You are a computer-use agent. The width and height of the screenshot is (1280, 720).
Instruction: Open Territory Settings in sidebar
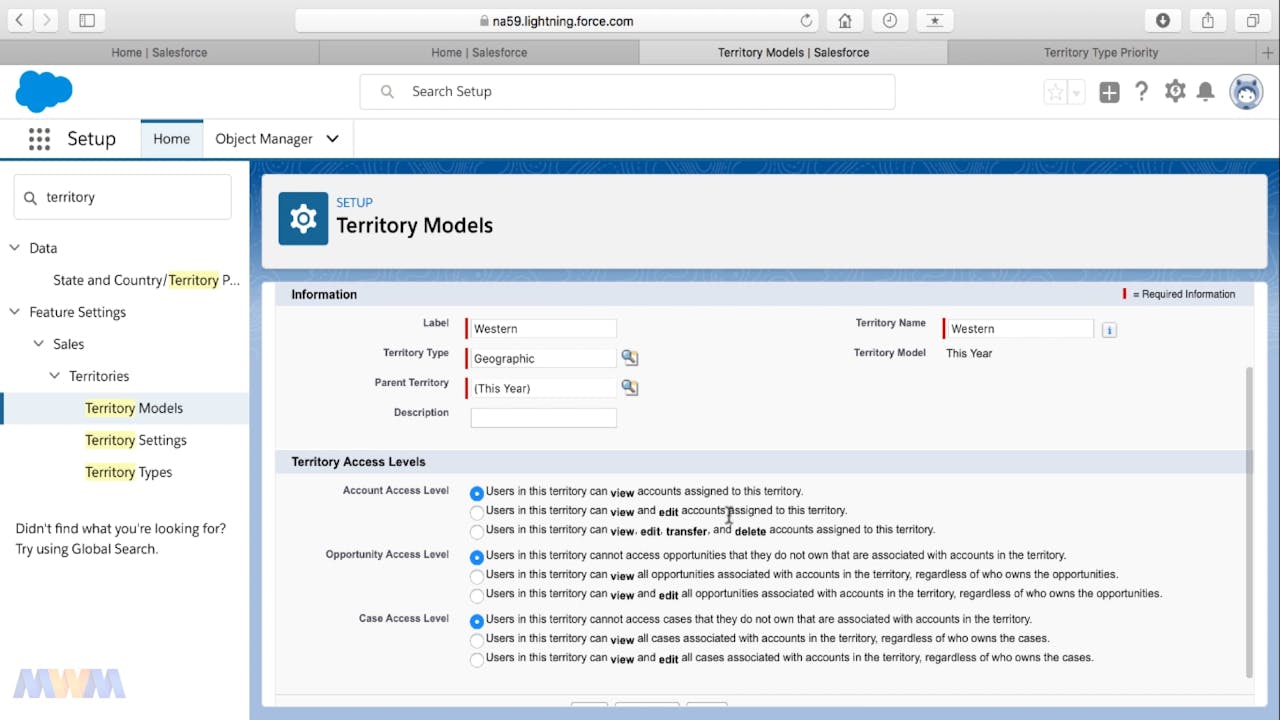(x=136, y=440)
